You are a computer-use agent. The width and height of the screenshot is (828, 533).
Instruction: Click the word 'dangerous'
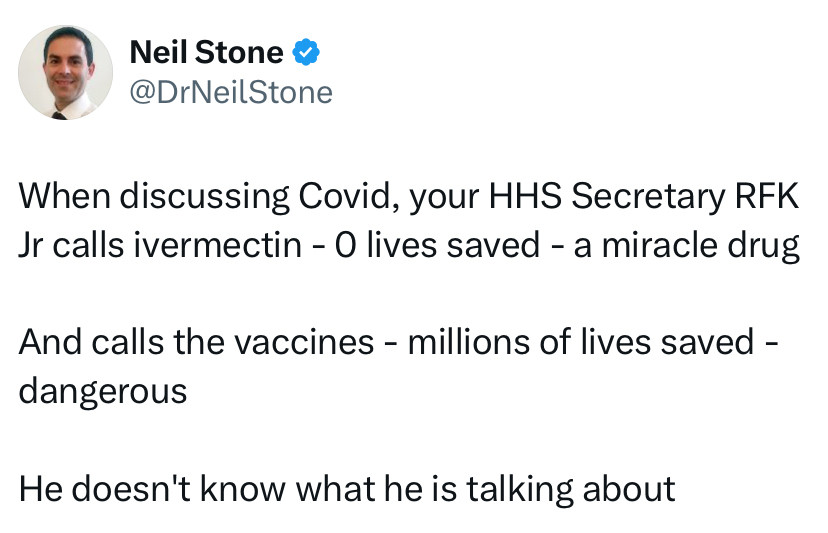coord(103,392)
